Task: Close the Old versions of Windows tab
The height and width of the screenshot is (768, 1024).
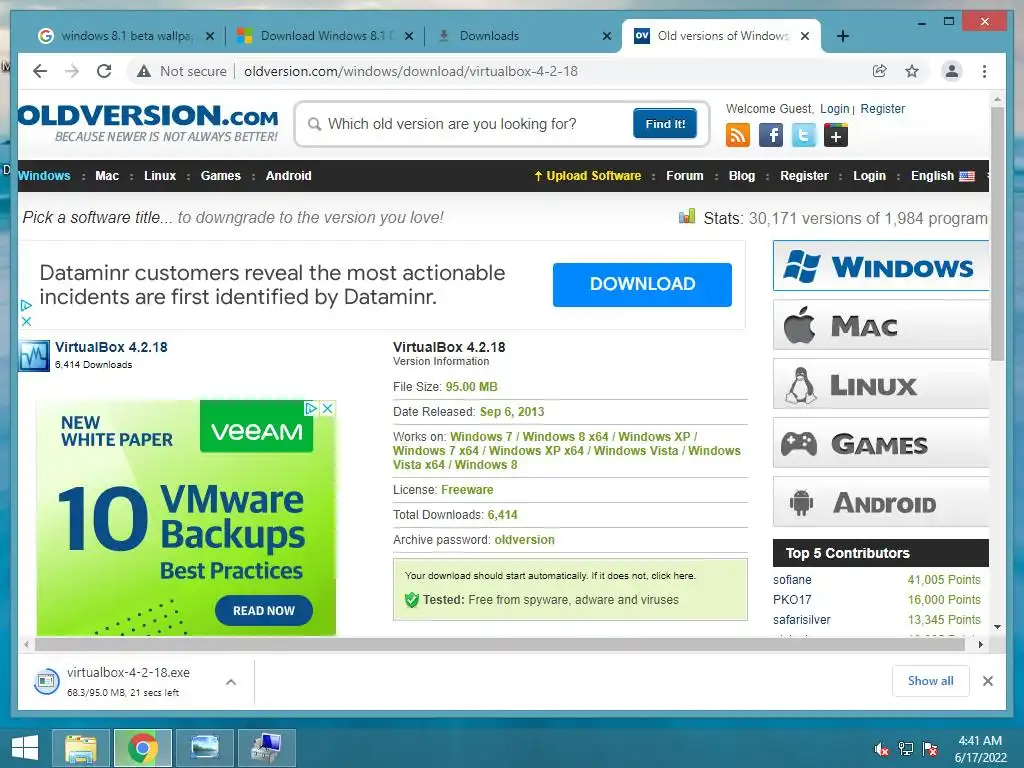Action: (x=805, y=36)
